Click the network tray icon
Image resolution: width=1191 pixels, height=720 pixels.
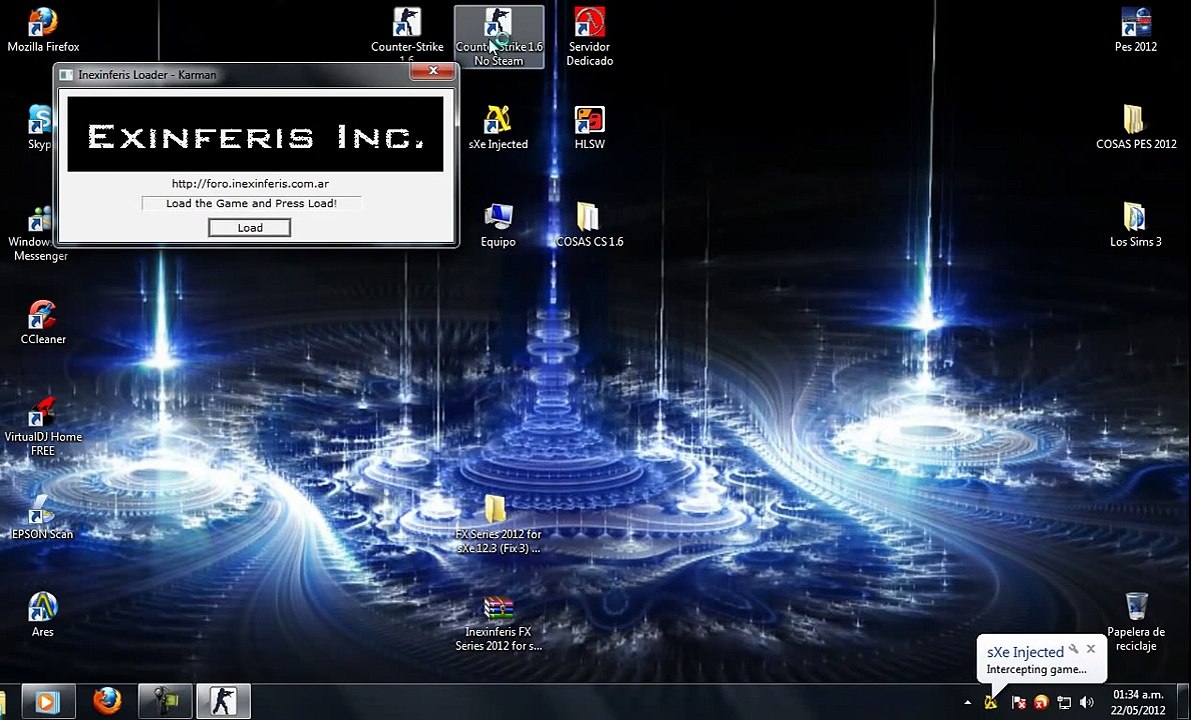coord(1064,703)
